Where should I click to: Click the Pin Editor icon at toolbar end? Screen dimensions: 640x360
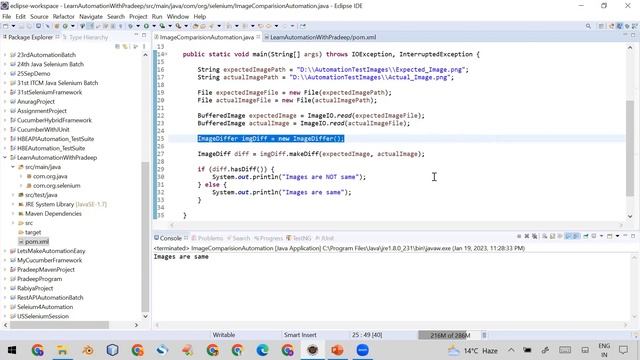click(x=303, y=26)
